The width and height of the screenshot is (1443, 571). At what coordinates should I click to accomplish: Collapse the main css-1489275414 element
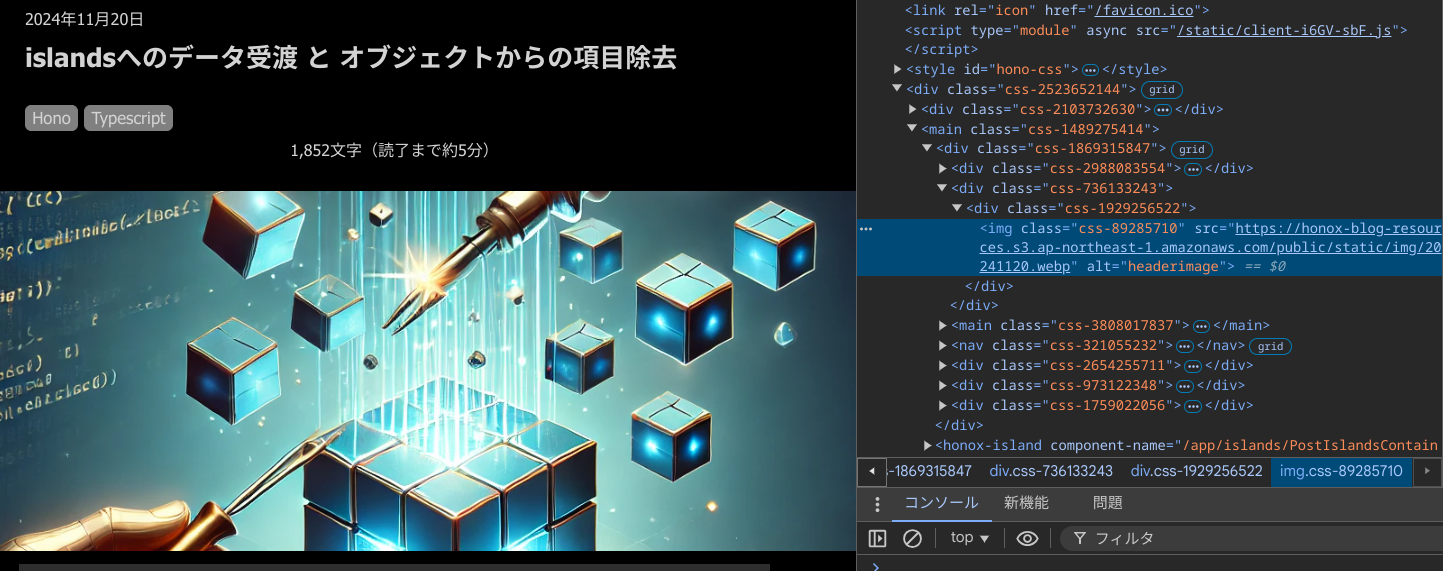pyautogui.click(x=912, y=129)
